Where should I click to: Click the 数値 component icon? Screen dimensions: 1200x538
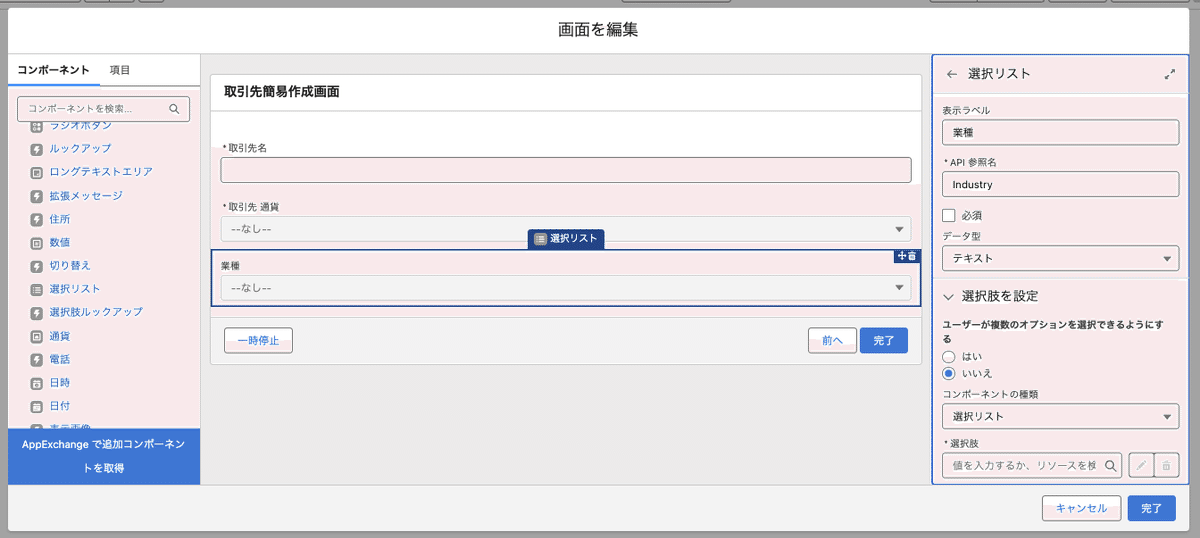pos(36,242)
